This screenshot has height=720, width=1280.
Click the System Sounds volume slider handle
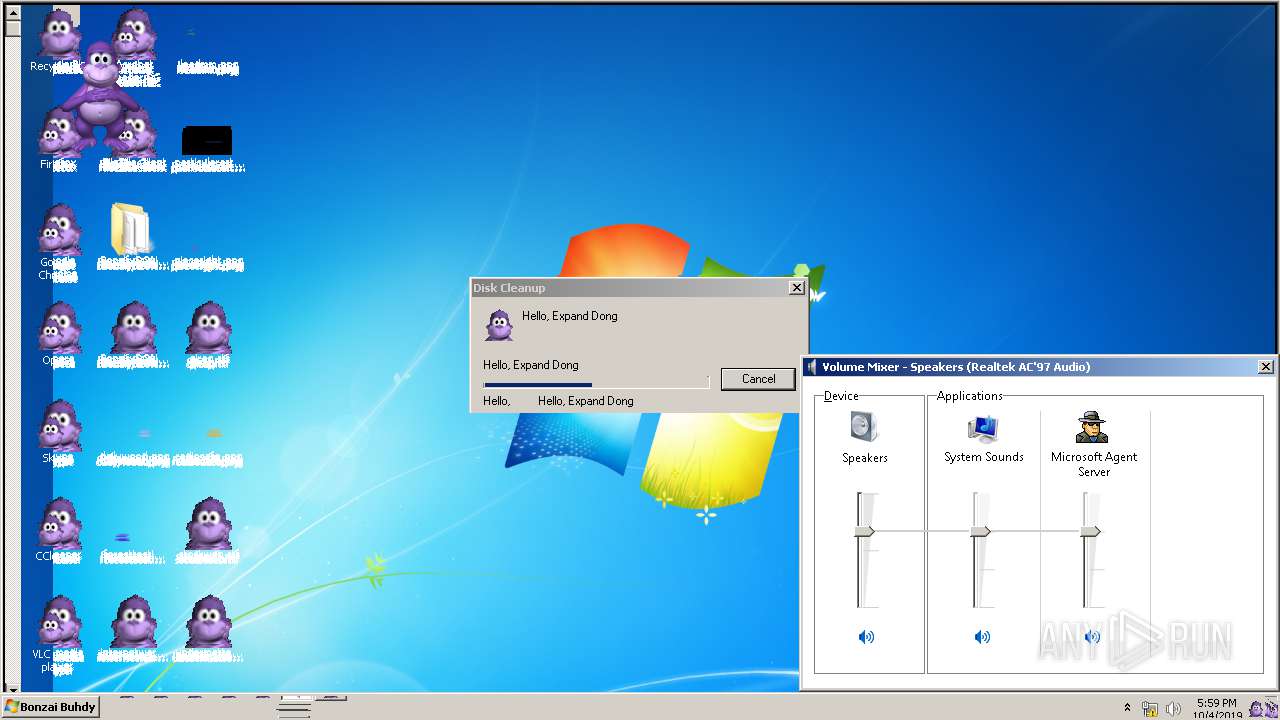point(981,532)
